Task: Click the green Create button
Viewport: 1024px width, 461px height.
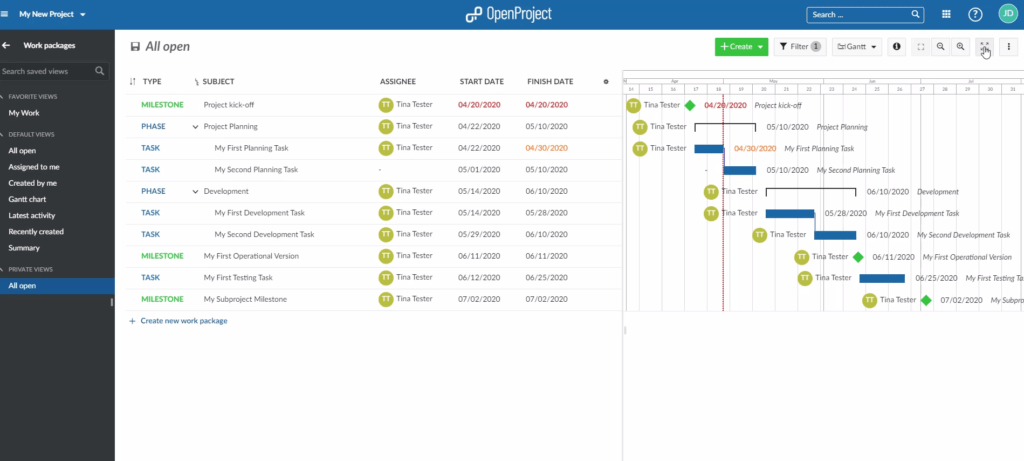Action: (x=741, y=47)
